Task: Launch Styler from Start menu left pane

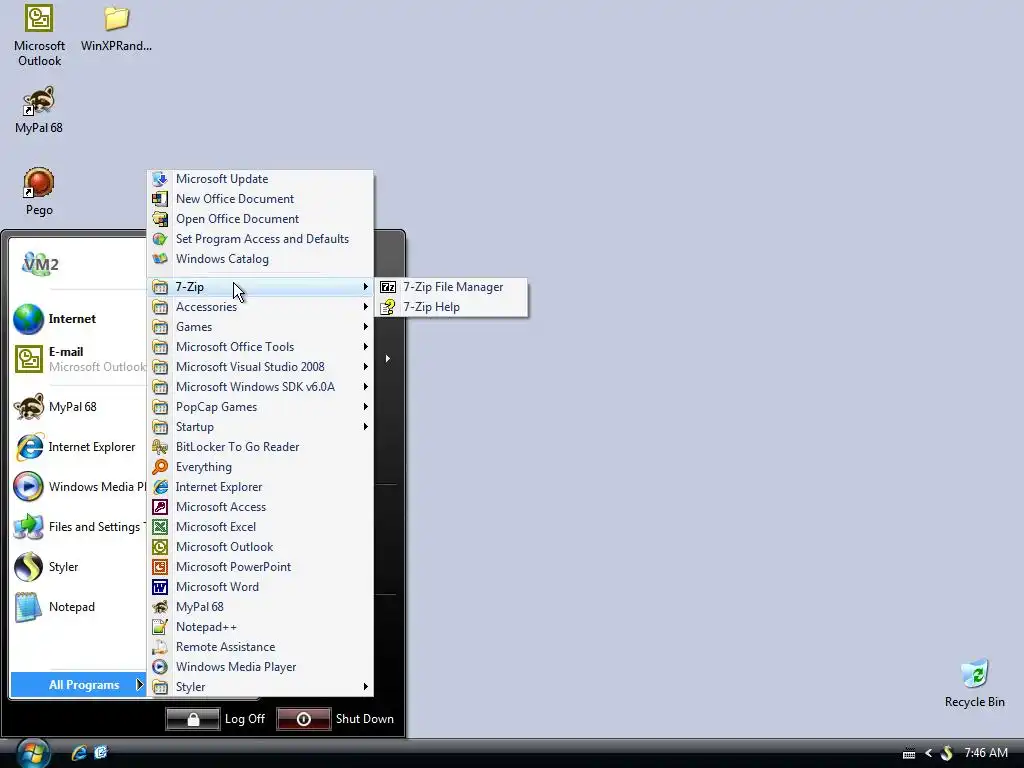Action: pyautogui.click(x=78, y=567)
